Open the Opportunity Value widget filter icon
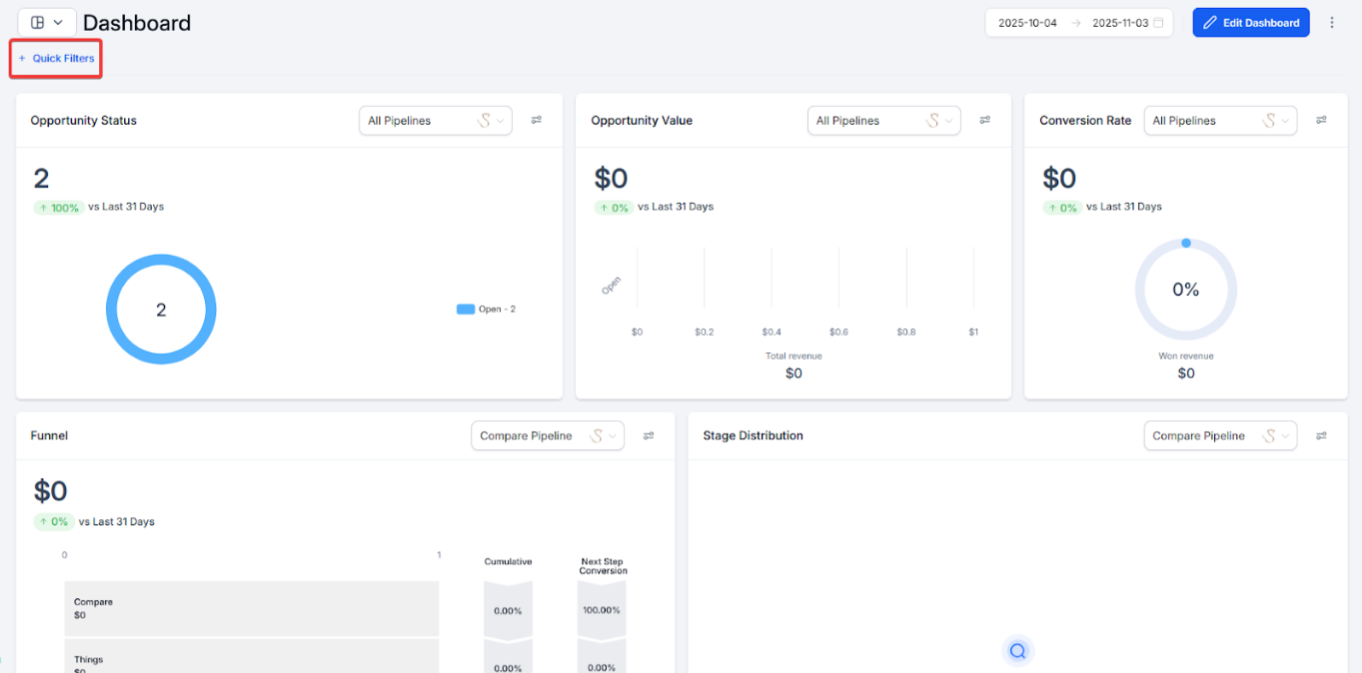The image size is (1362, 673). (985, 120)
